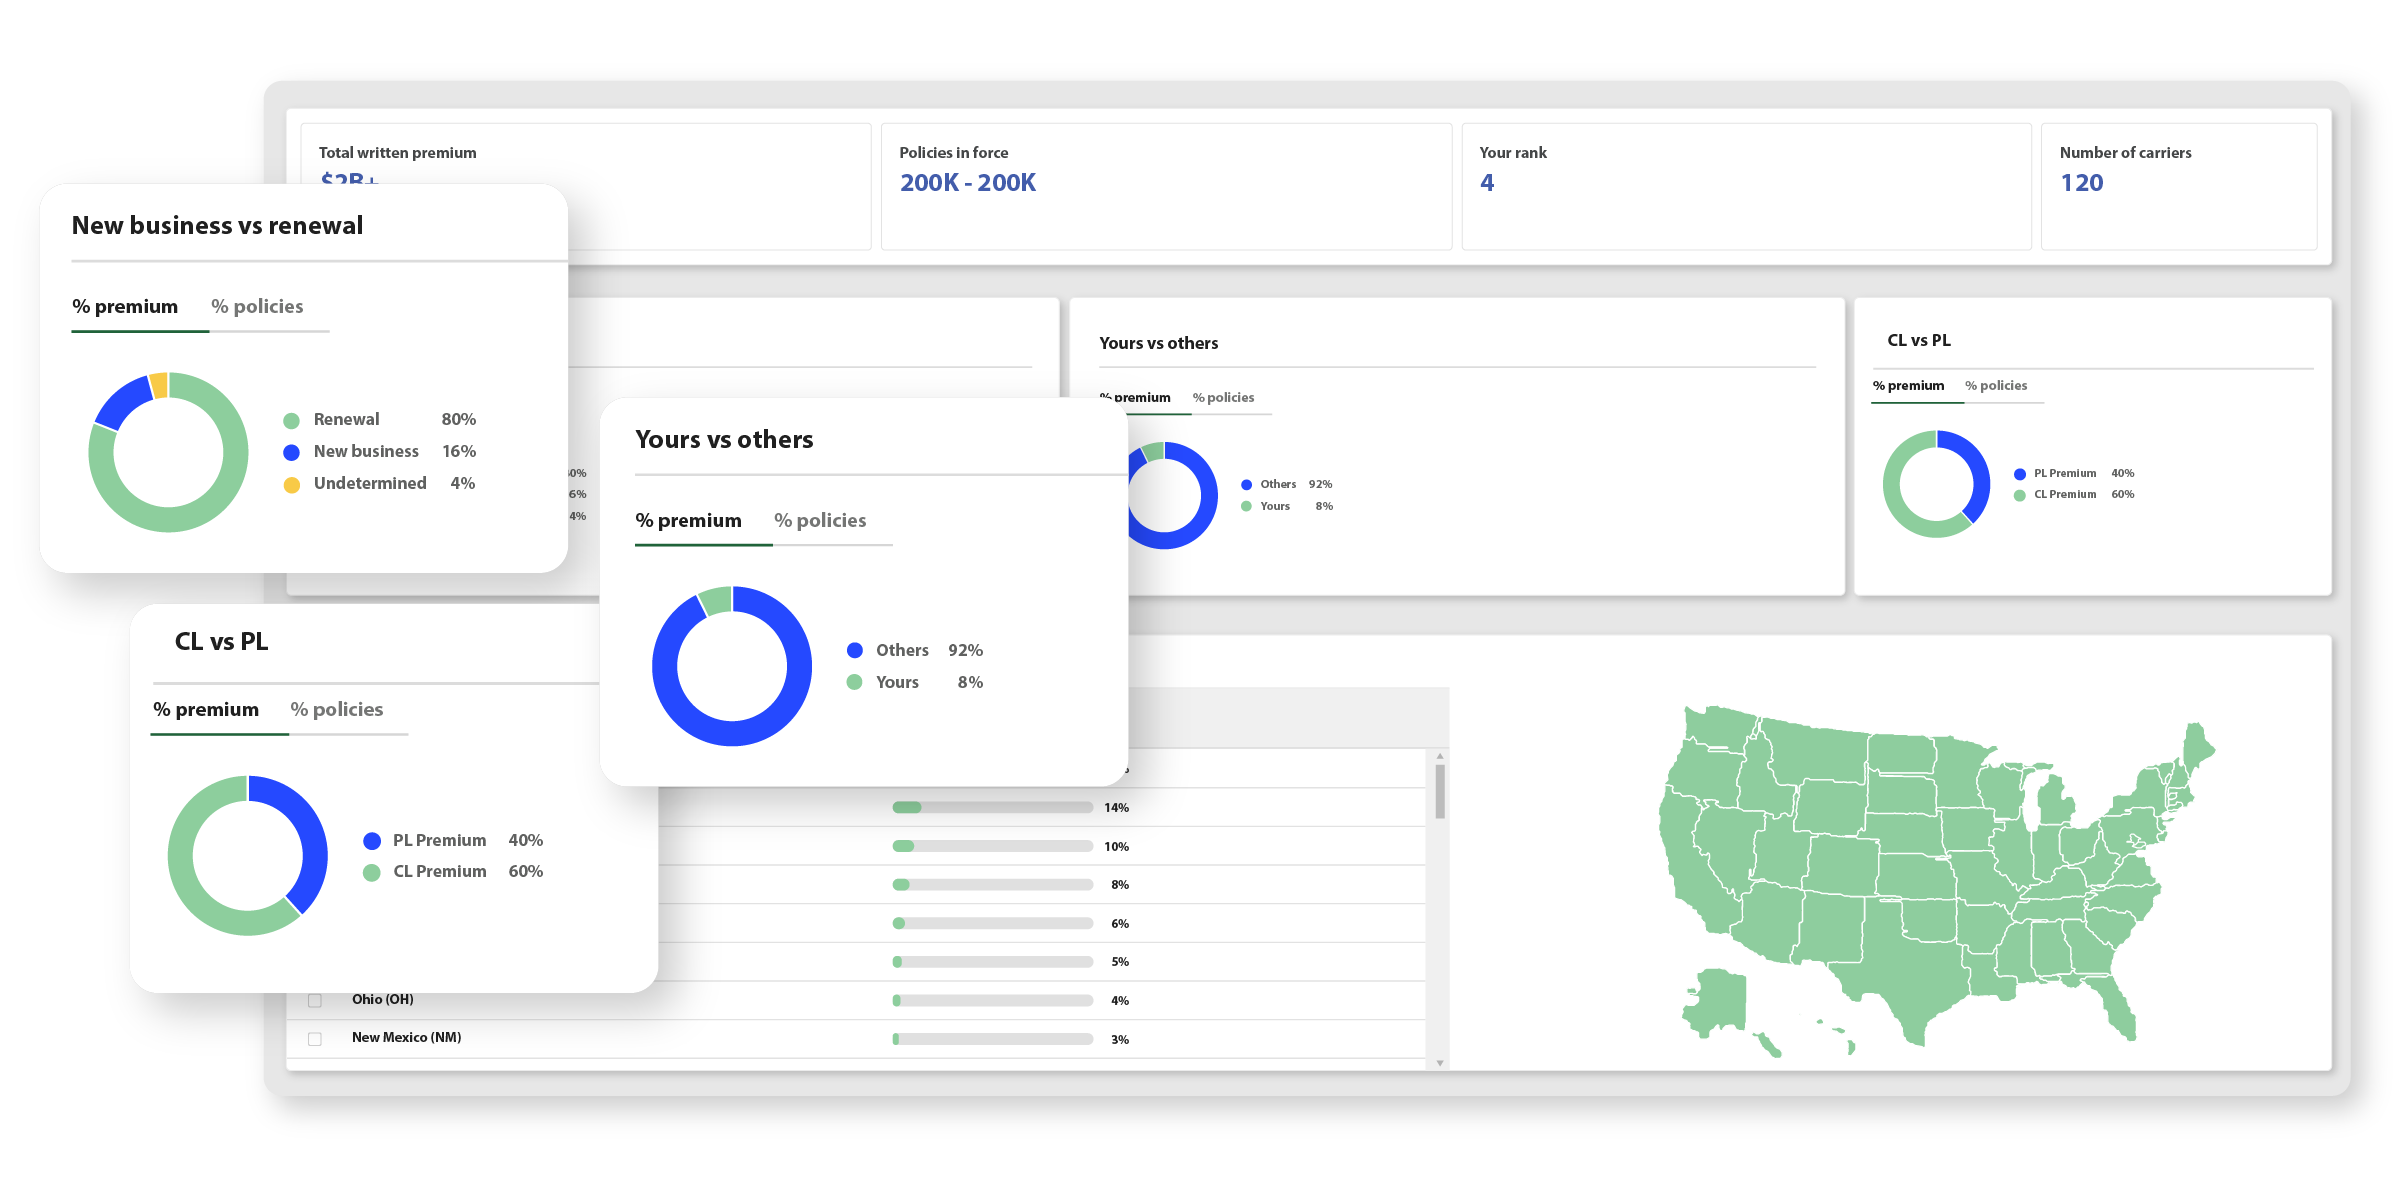Click the yellow Undetermined legend dot
2393x1177 pixels.
[292, 484]
